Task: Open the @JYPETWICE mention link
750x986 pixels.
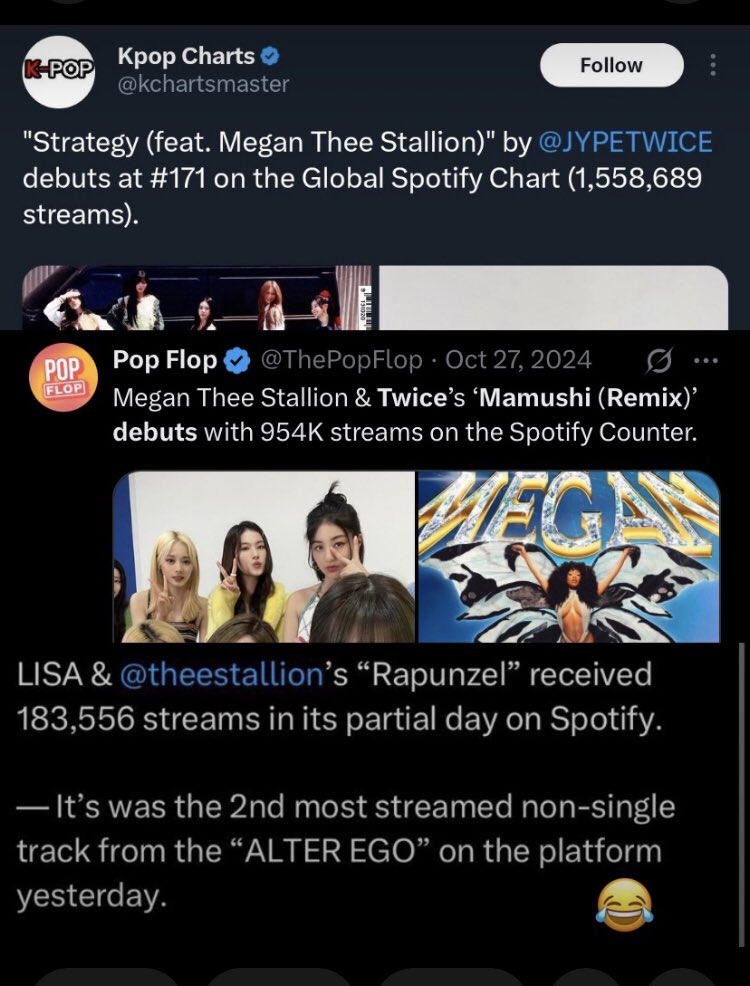Action: (x=626, y=142)
